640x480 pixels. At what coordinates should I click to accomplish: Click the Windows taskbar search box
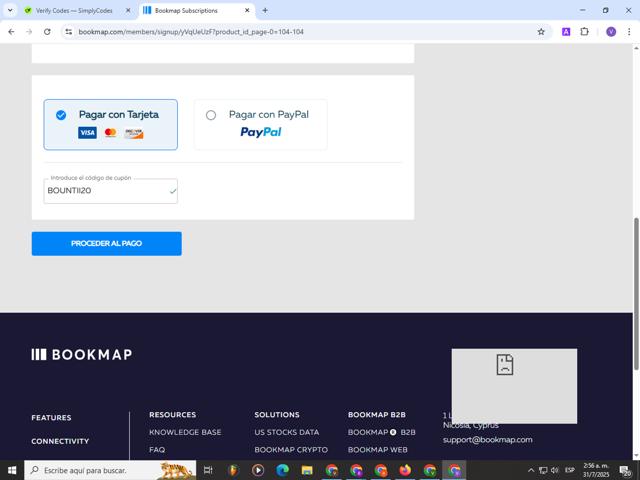pos(110,470)
